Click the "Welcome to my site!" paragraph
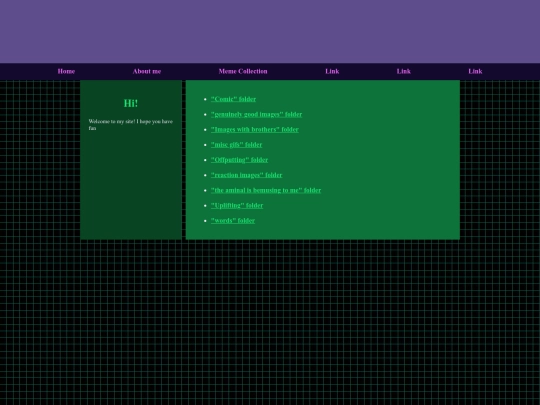 [x=131, y=125]
